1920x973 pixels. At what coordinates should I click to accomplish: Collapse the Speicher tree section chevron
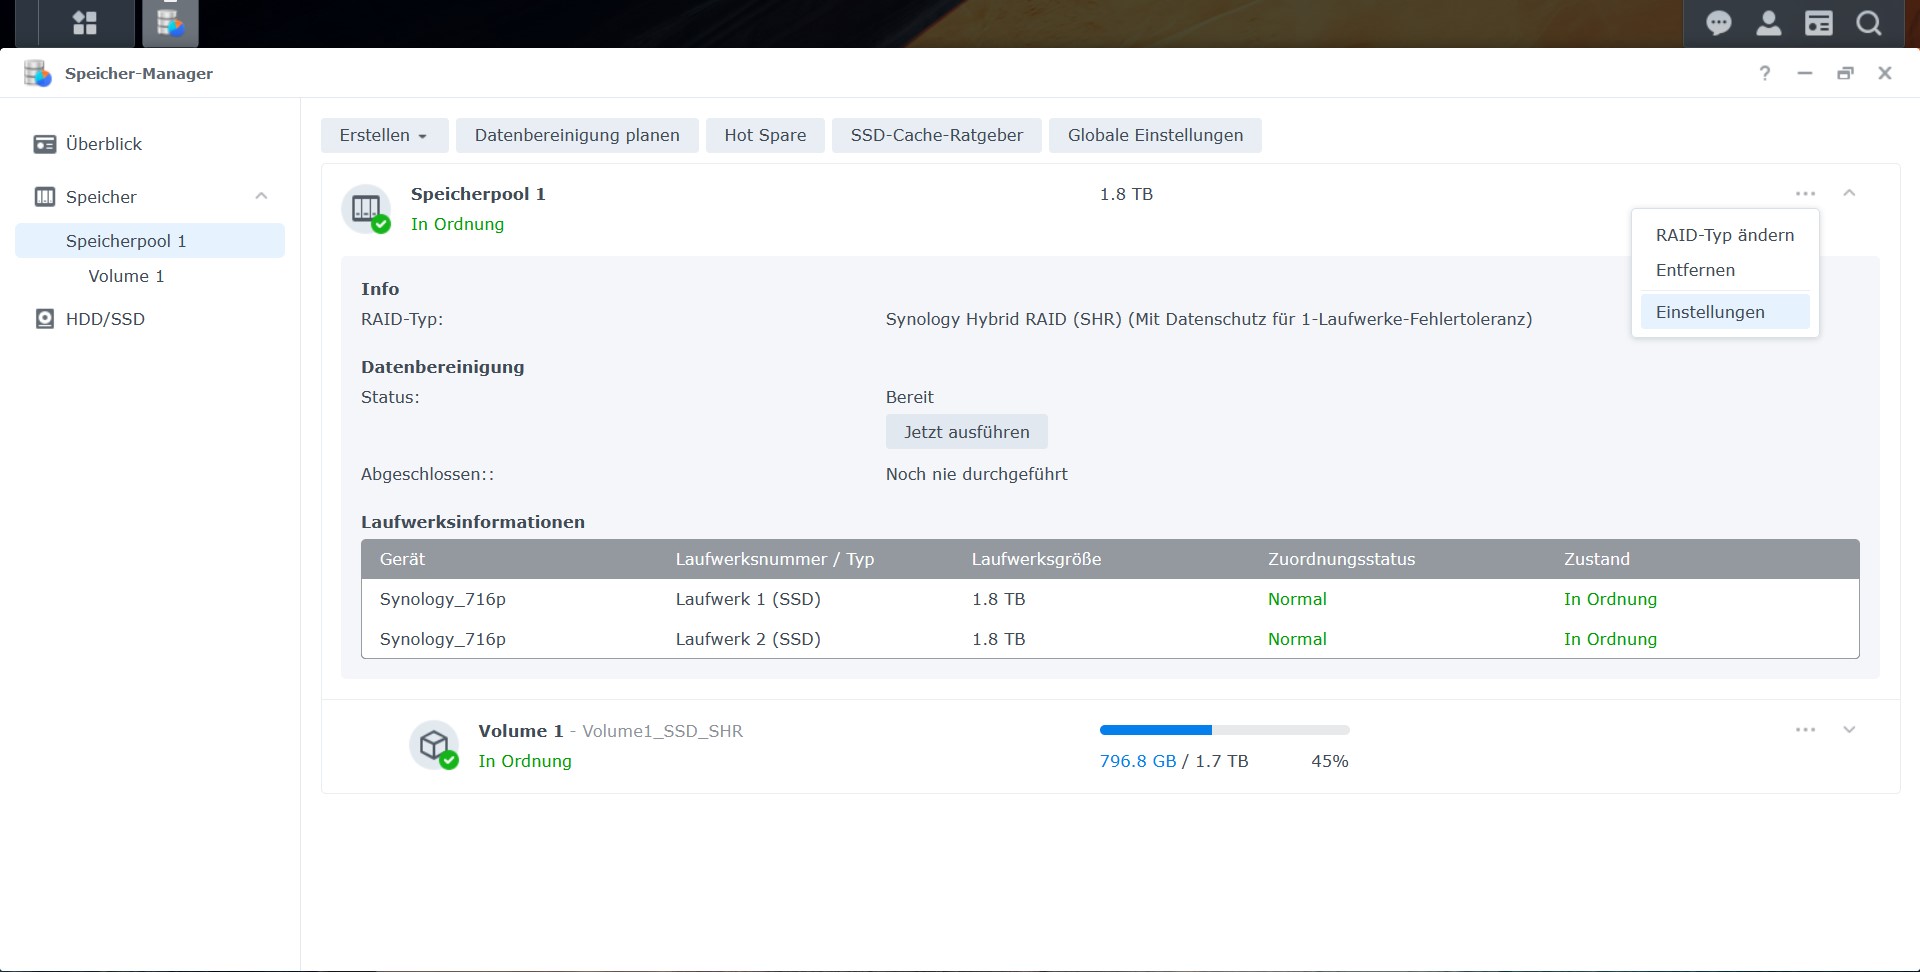click(261, 196)
